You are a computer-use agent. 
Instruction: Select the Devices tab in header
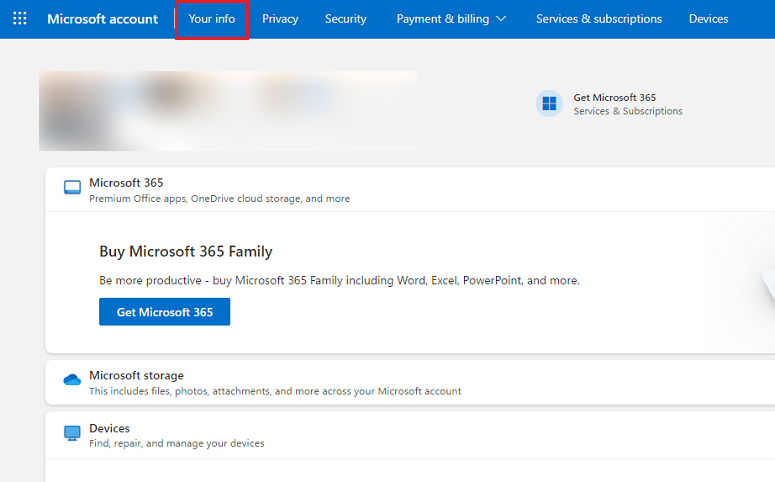[x=708, y=19]
